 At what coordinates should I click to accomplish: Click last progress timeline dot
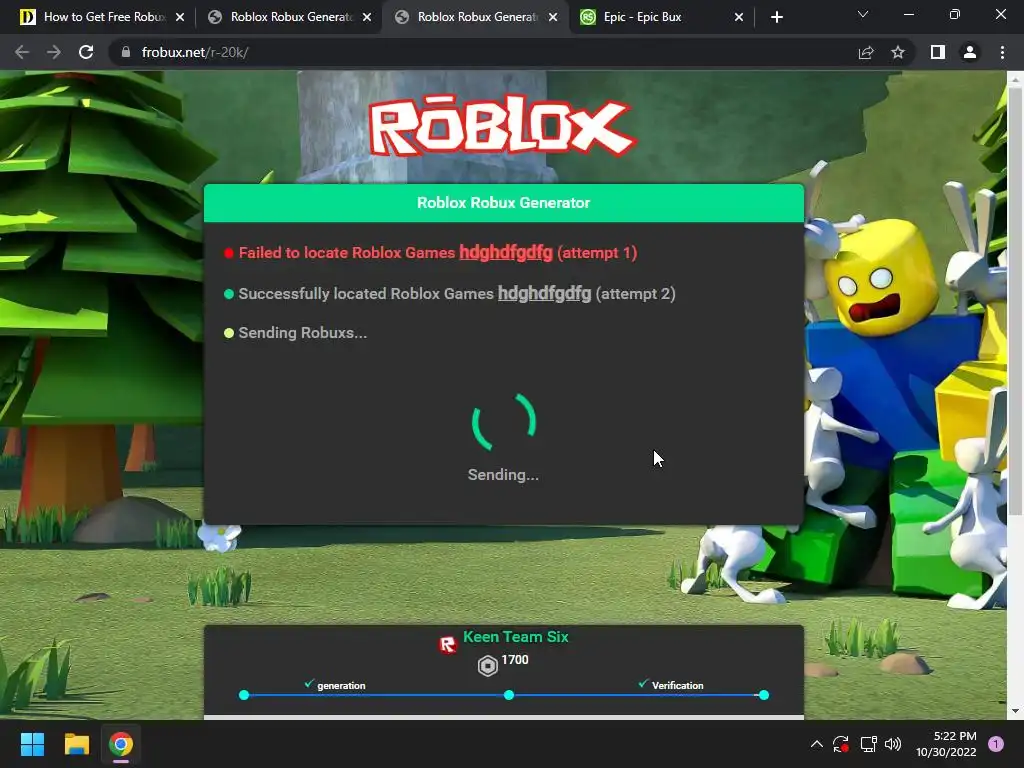(764, 695)
